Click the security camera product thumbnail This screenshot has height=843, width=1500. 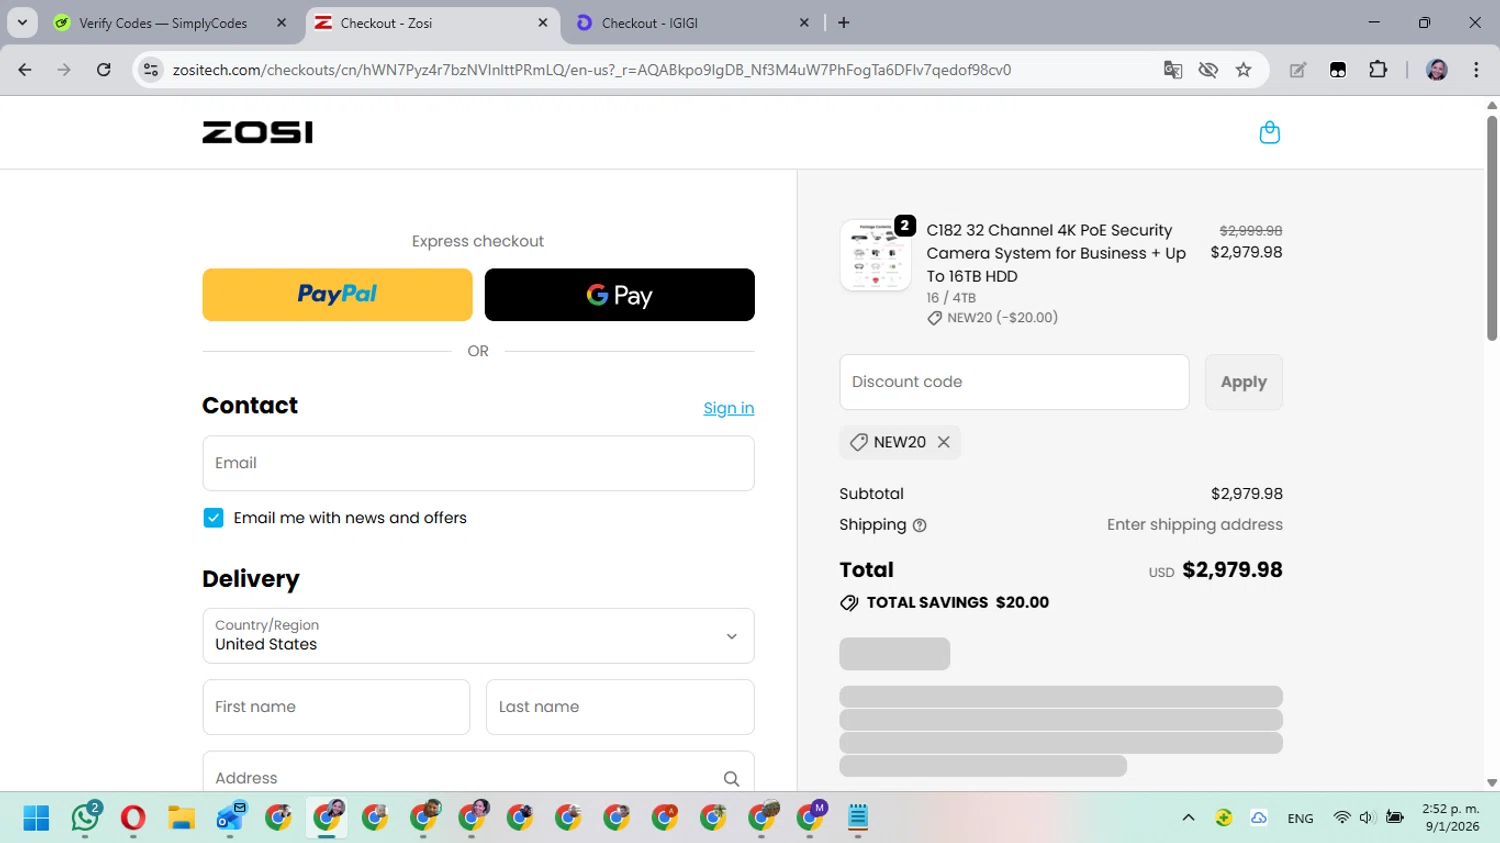coord(875,255)
